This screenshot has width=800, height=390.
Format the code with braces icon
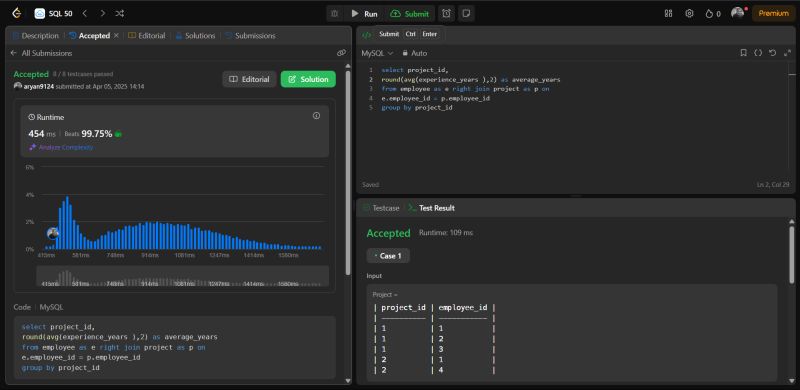tap(758, 53)
